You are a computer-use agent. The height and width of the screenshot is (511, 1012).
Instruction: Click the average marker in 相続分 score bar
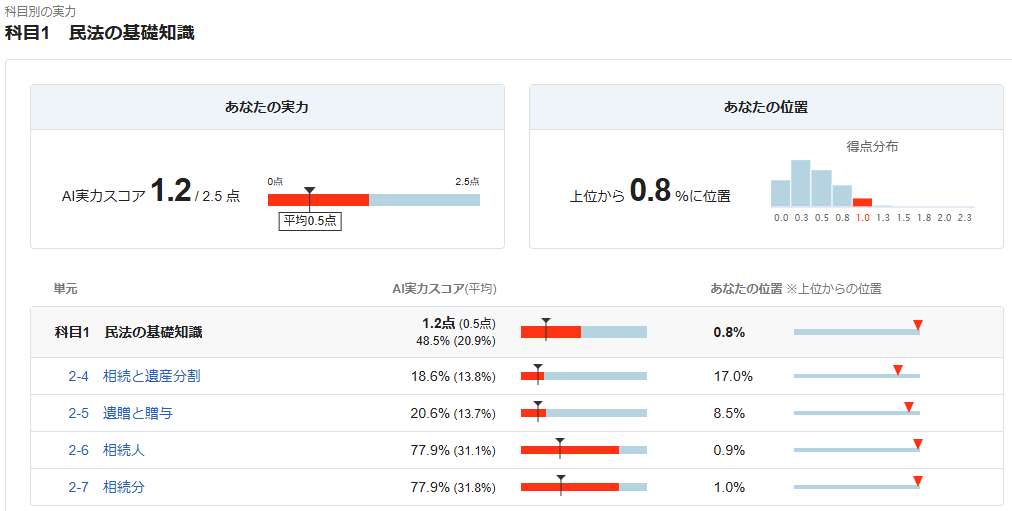[561, 478]
